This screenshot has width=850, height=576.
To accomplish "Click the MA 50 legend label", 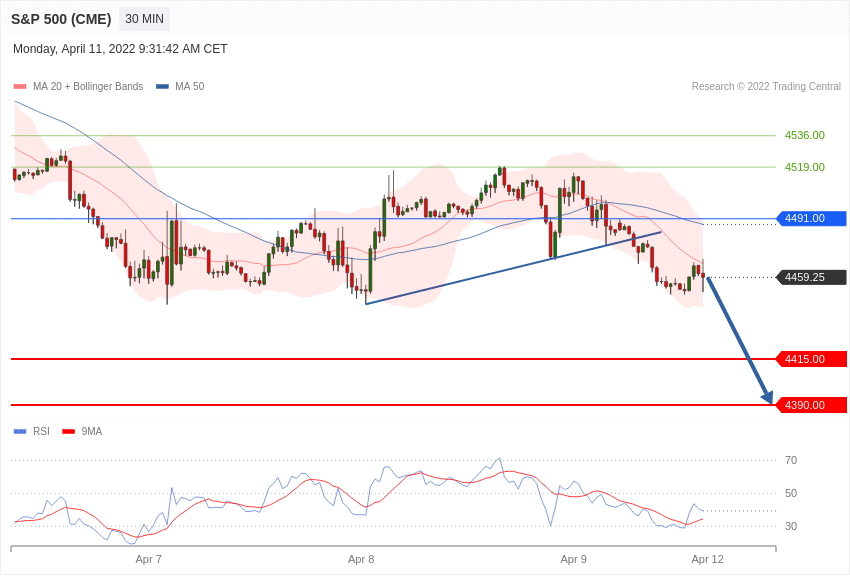I will [190, 86].
